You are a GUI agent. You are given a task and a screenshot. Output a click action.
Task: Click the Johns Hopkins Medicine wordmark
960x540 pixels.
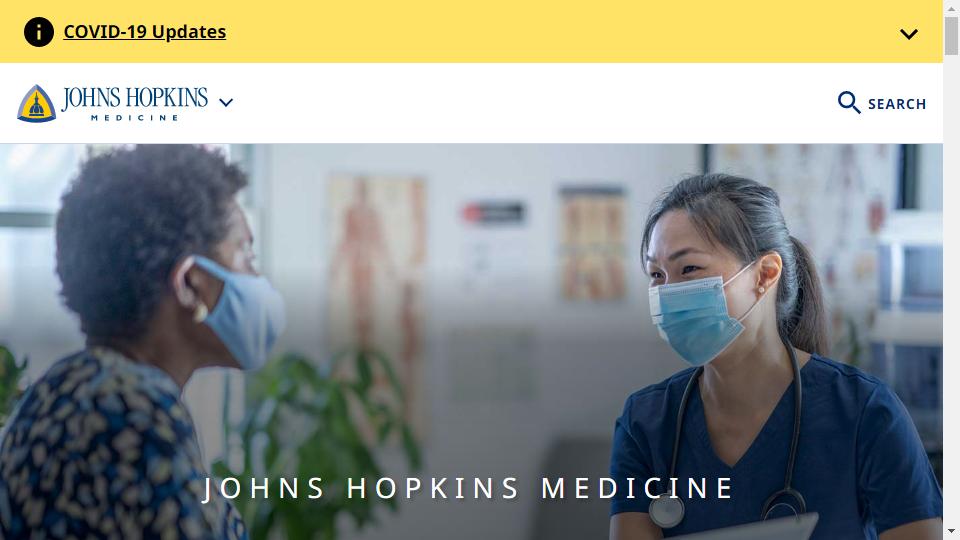pos(135,103)
